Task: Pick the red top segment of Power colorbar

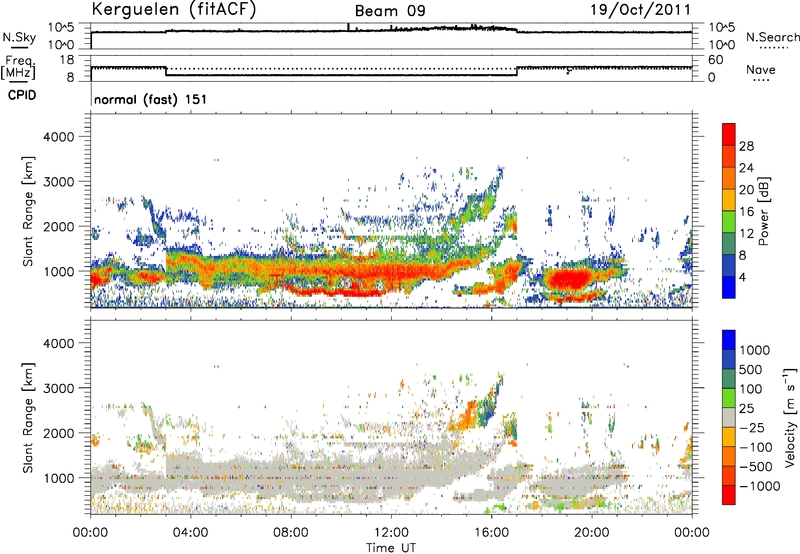Action: pos(729,135)
